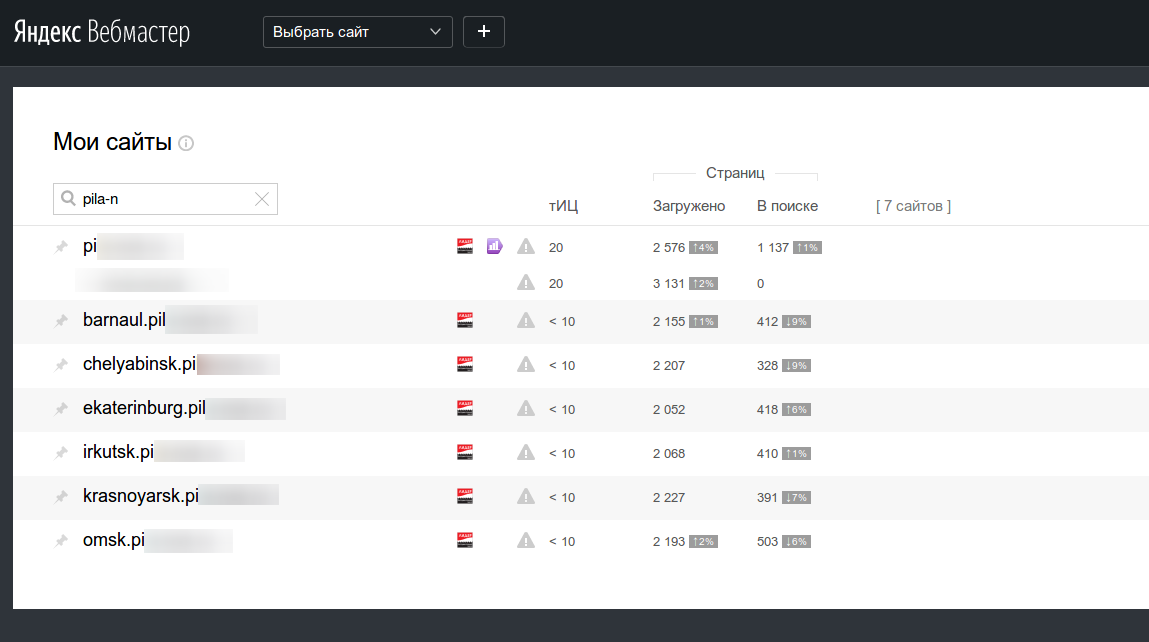
Task: Sort by 'тИЦ' column header
Action: tap(563, 206)
